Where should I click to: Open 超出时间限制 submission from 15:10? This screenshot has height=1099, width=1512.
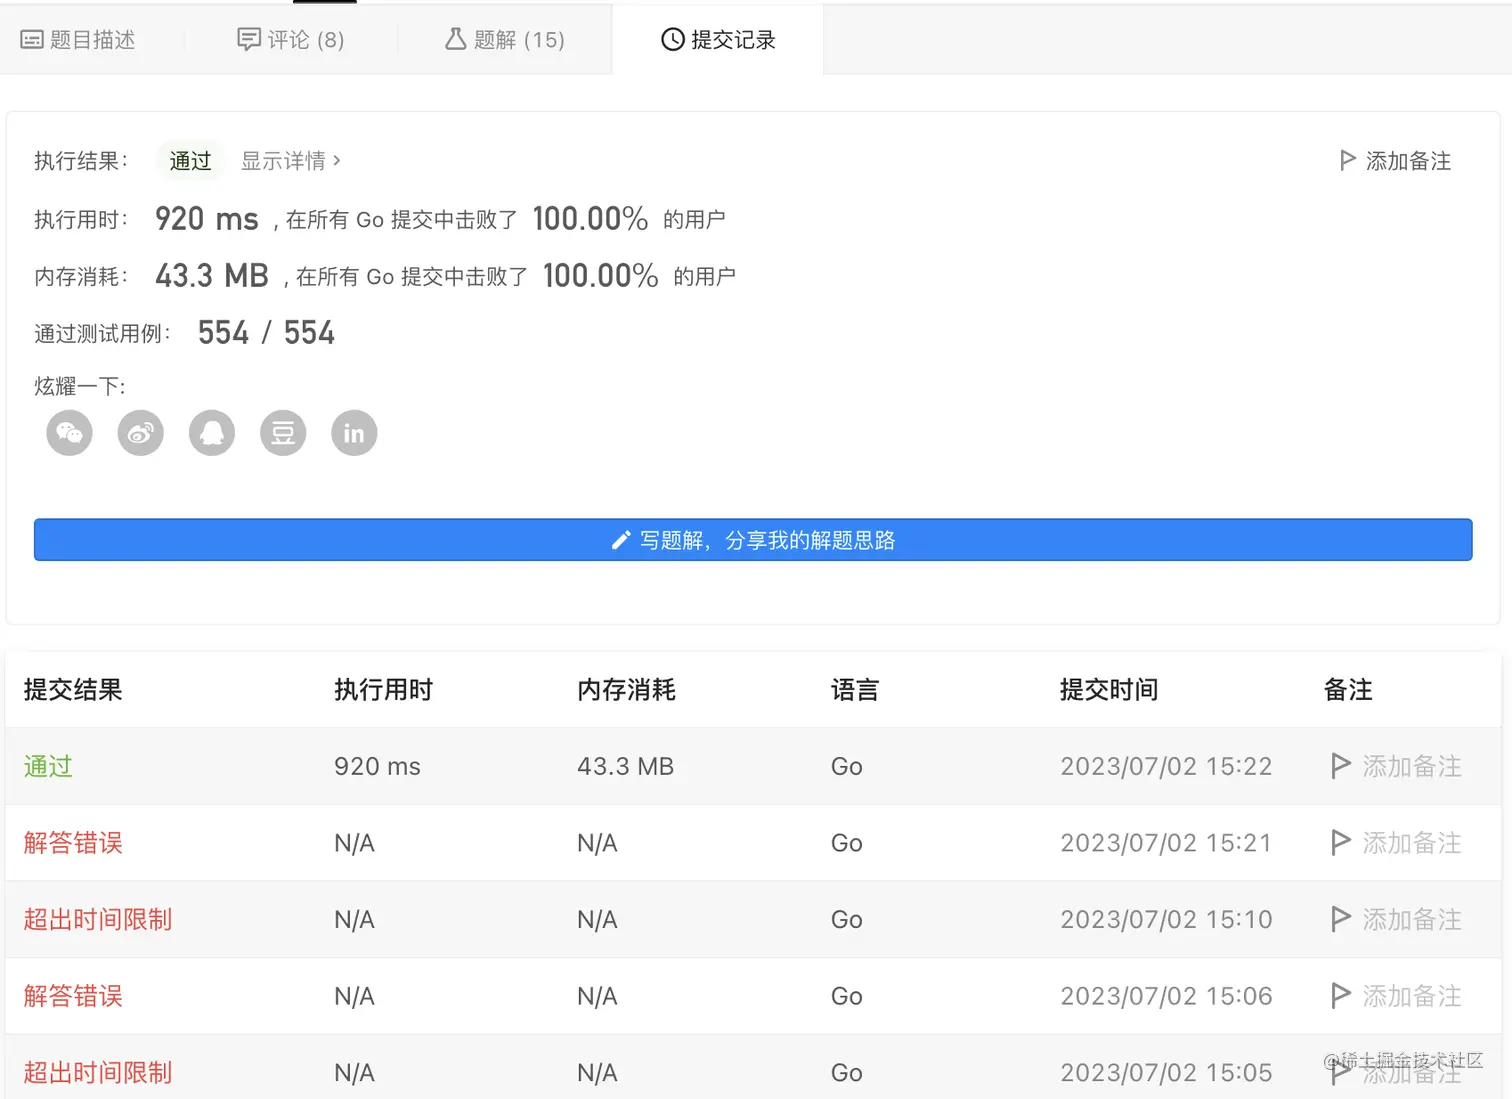98,919
